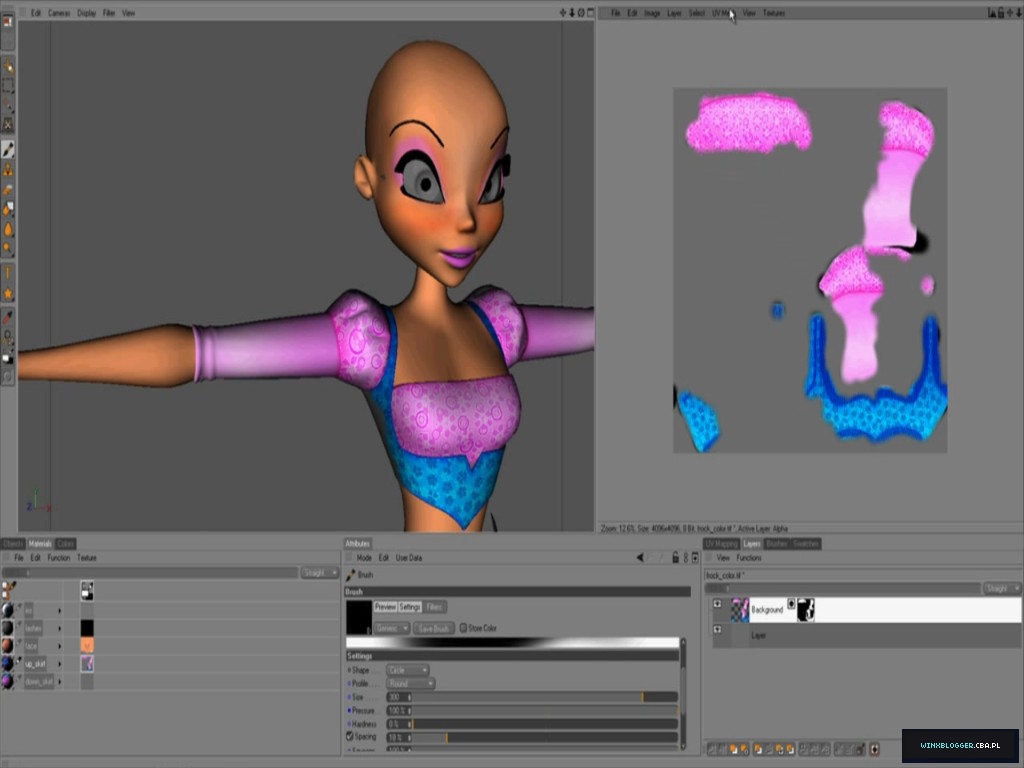Open the Cameras menu in 3D viewport
The width and height of the screenshot is (1024, 768).
click(59, 13)
